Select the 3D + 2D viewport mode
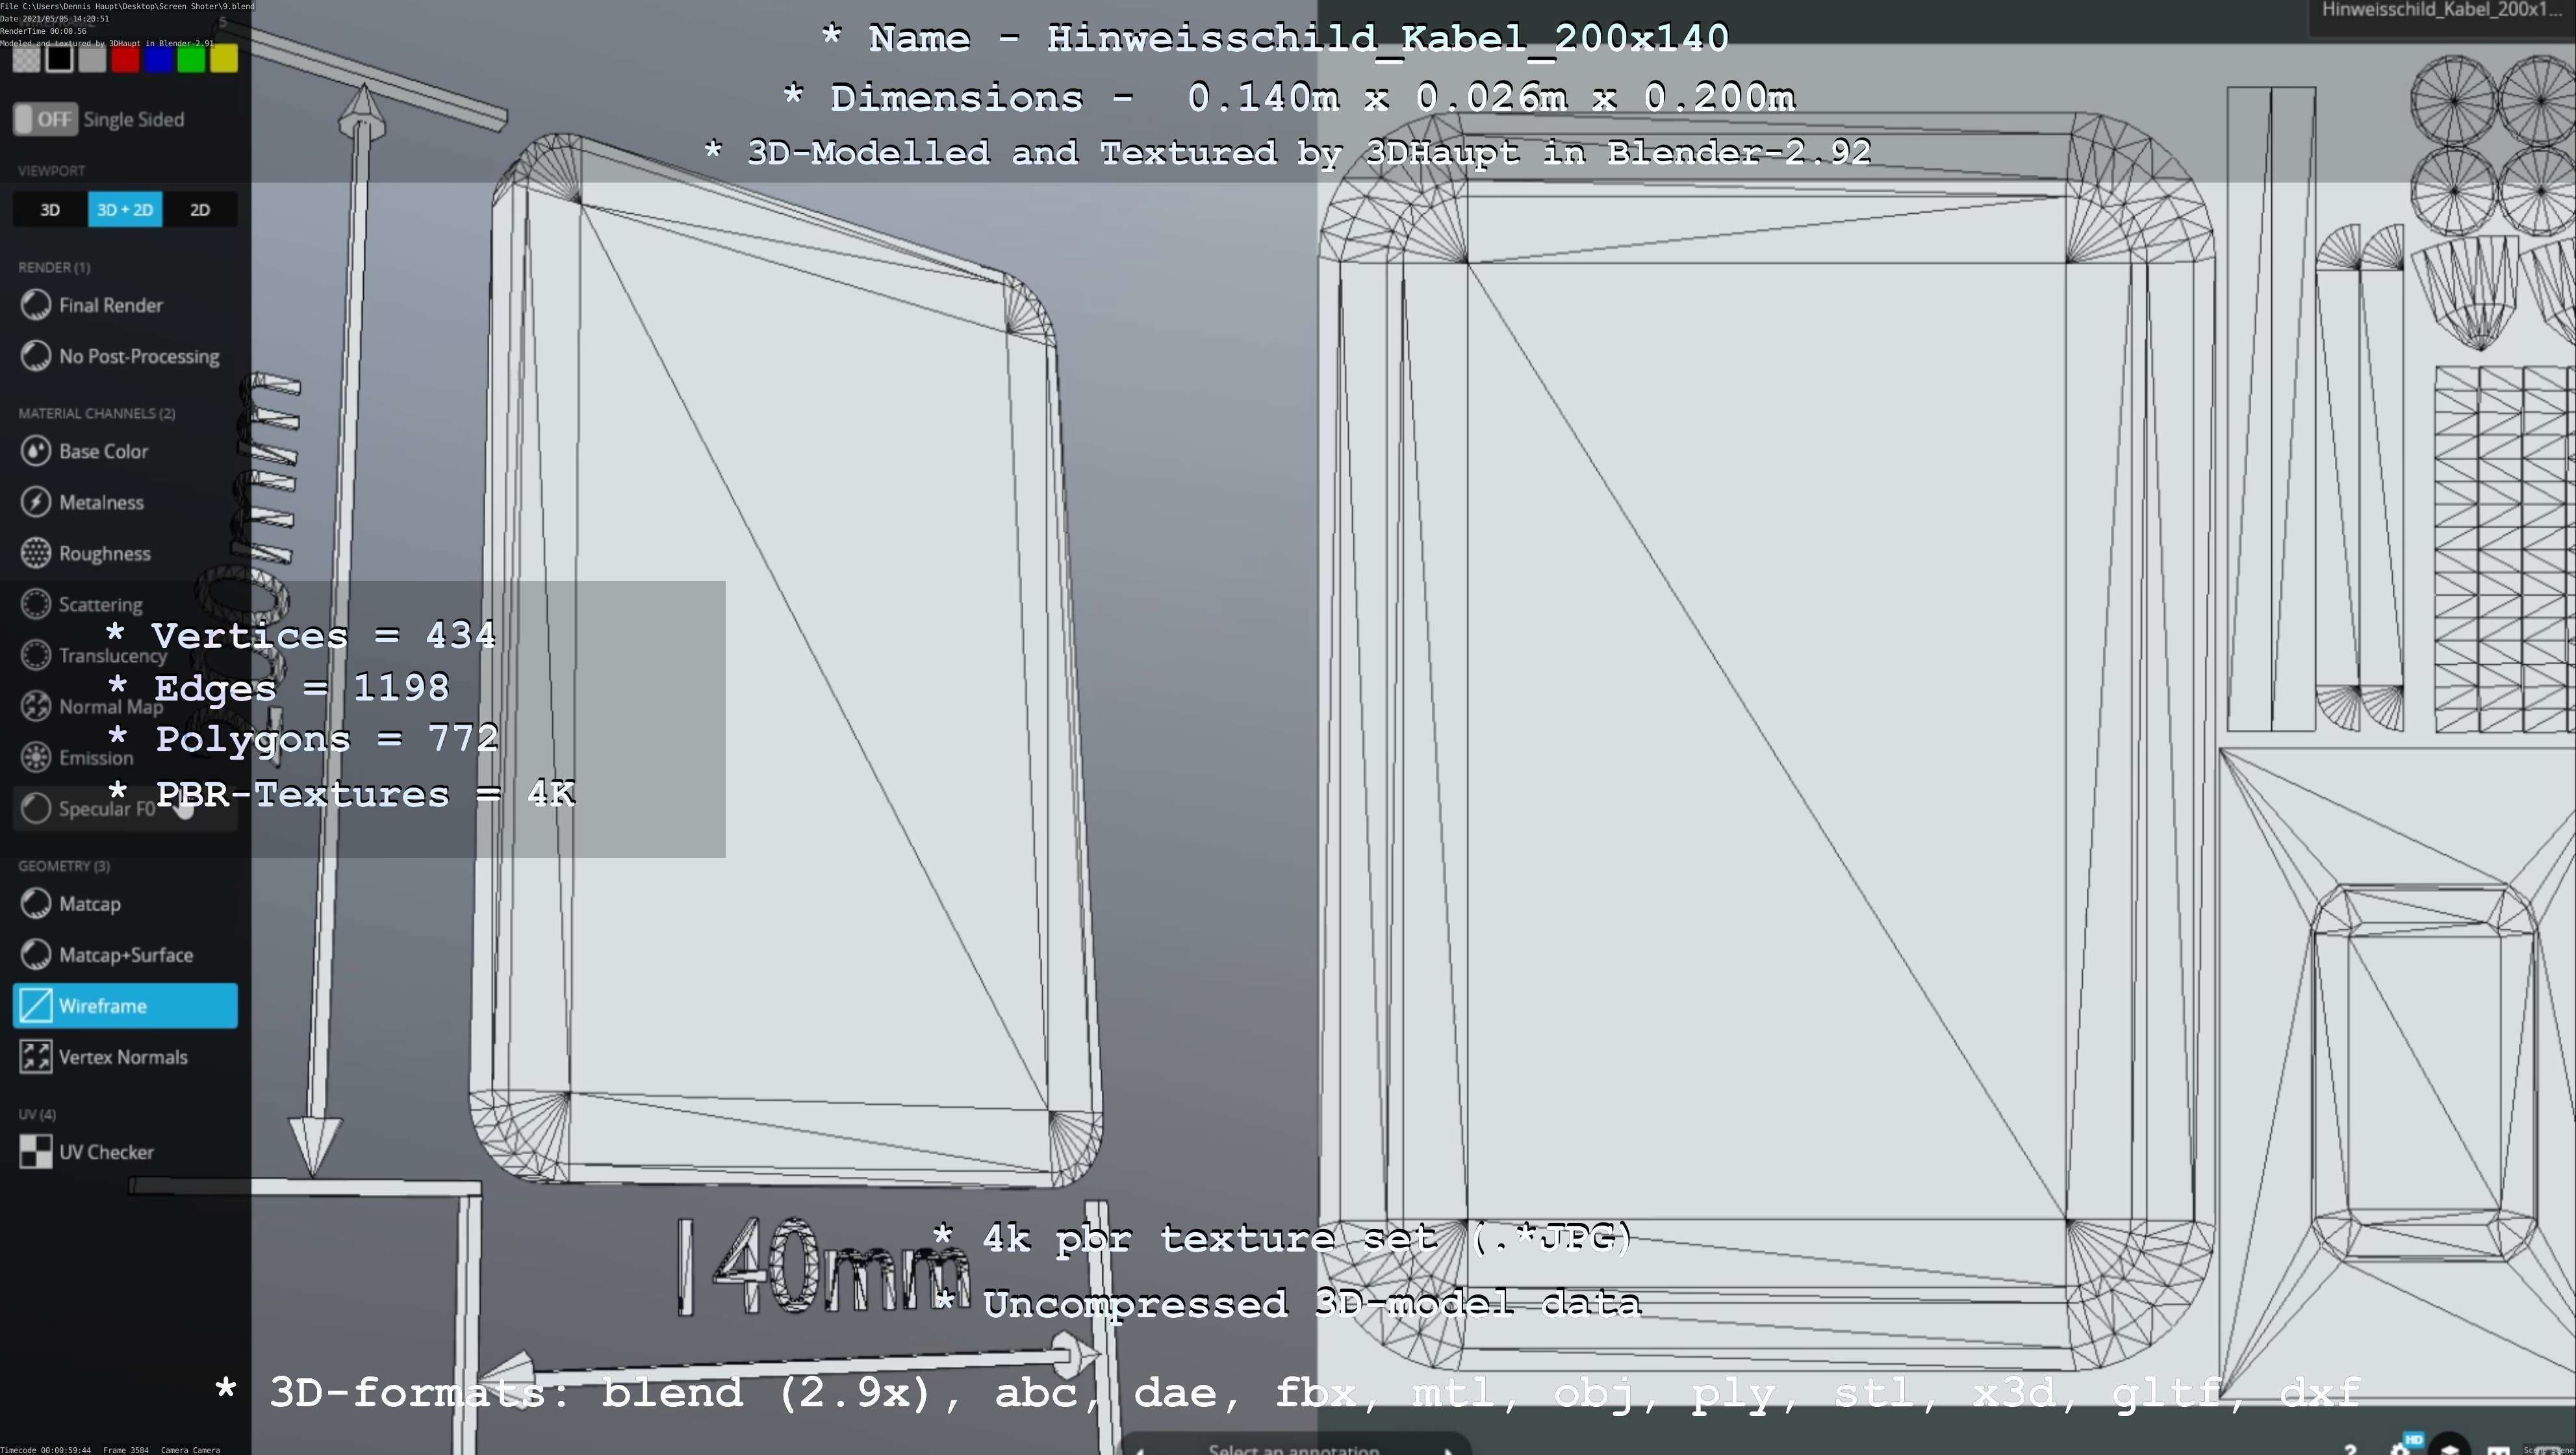 click(125, 210)
